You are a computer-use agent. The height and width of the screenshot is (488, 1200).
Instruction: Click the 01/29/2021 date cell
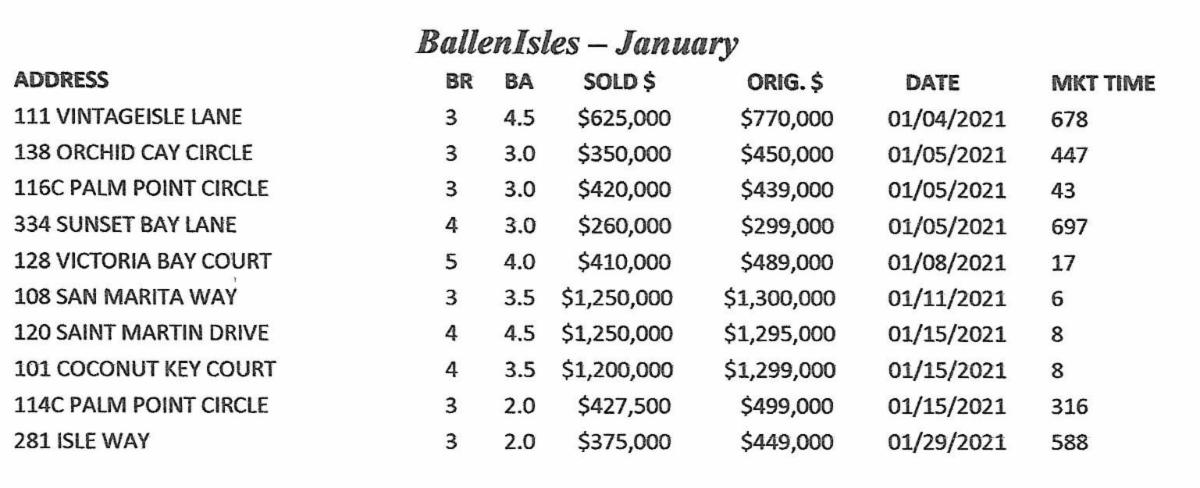947,441
